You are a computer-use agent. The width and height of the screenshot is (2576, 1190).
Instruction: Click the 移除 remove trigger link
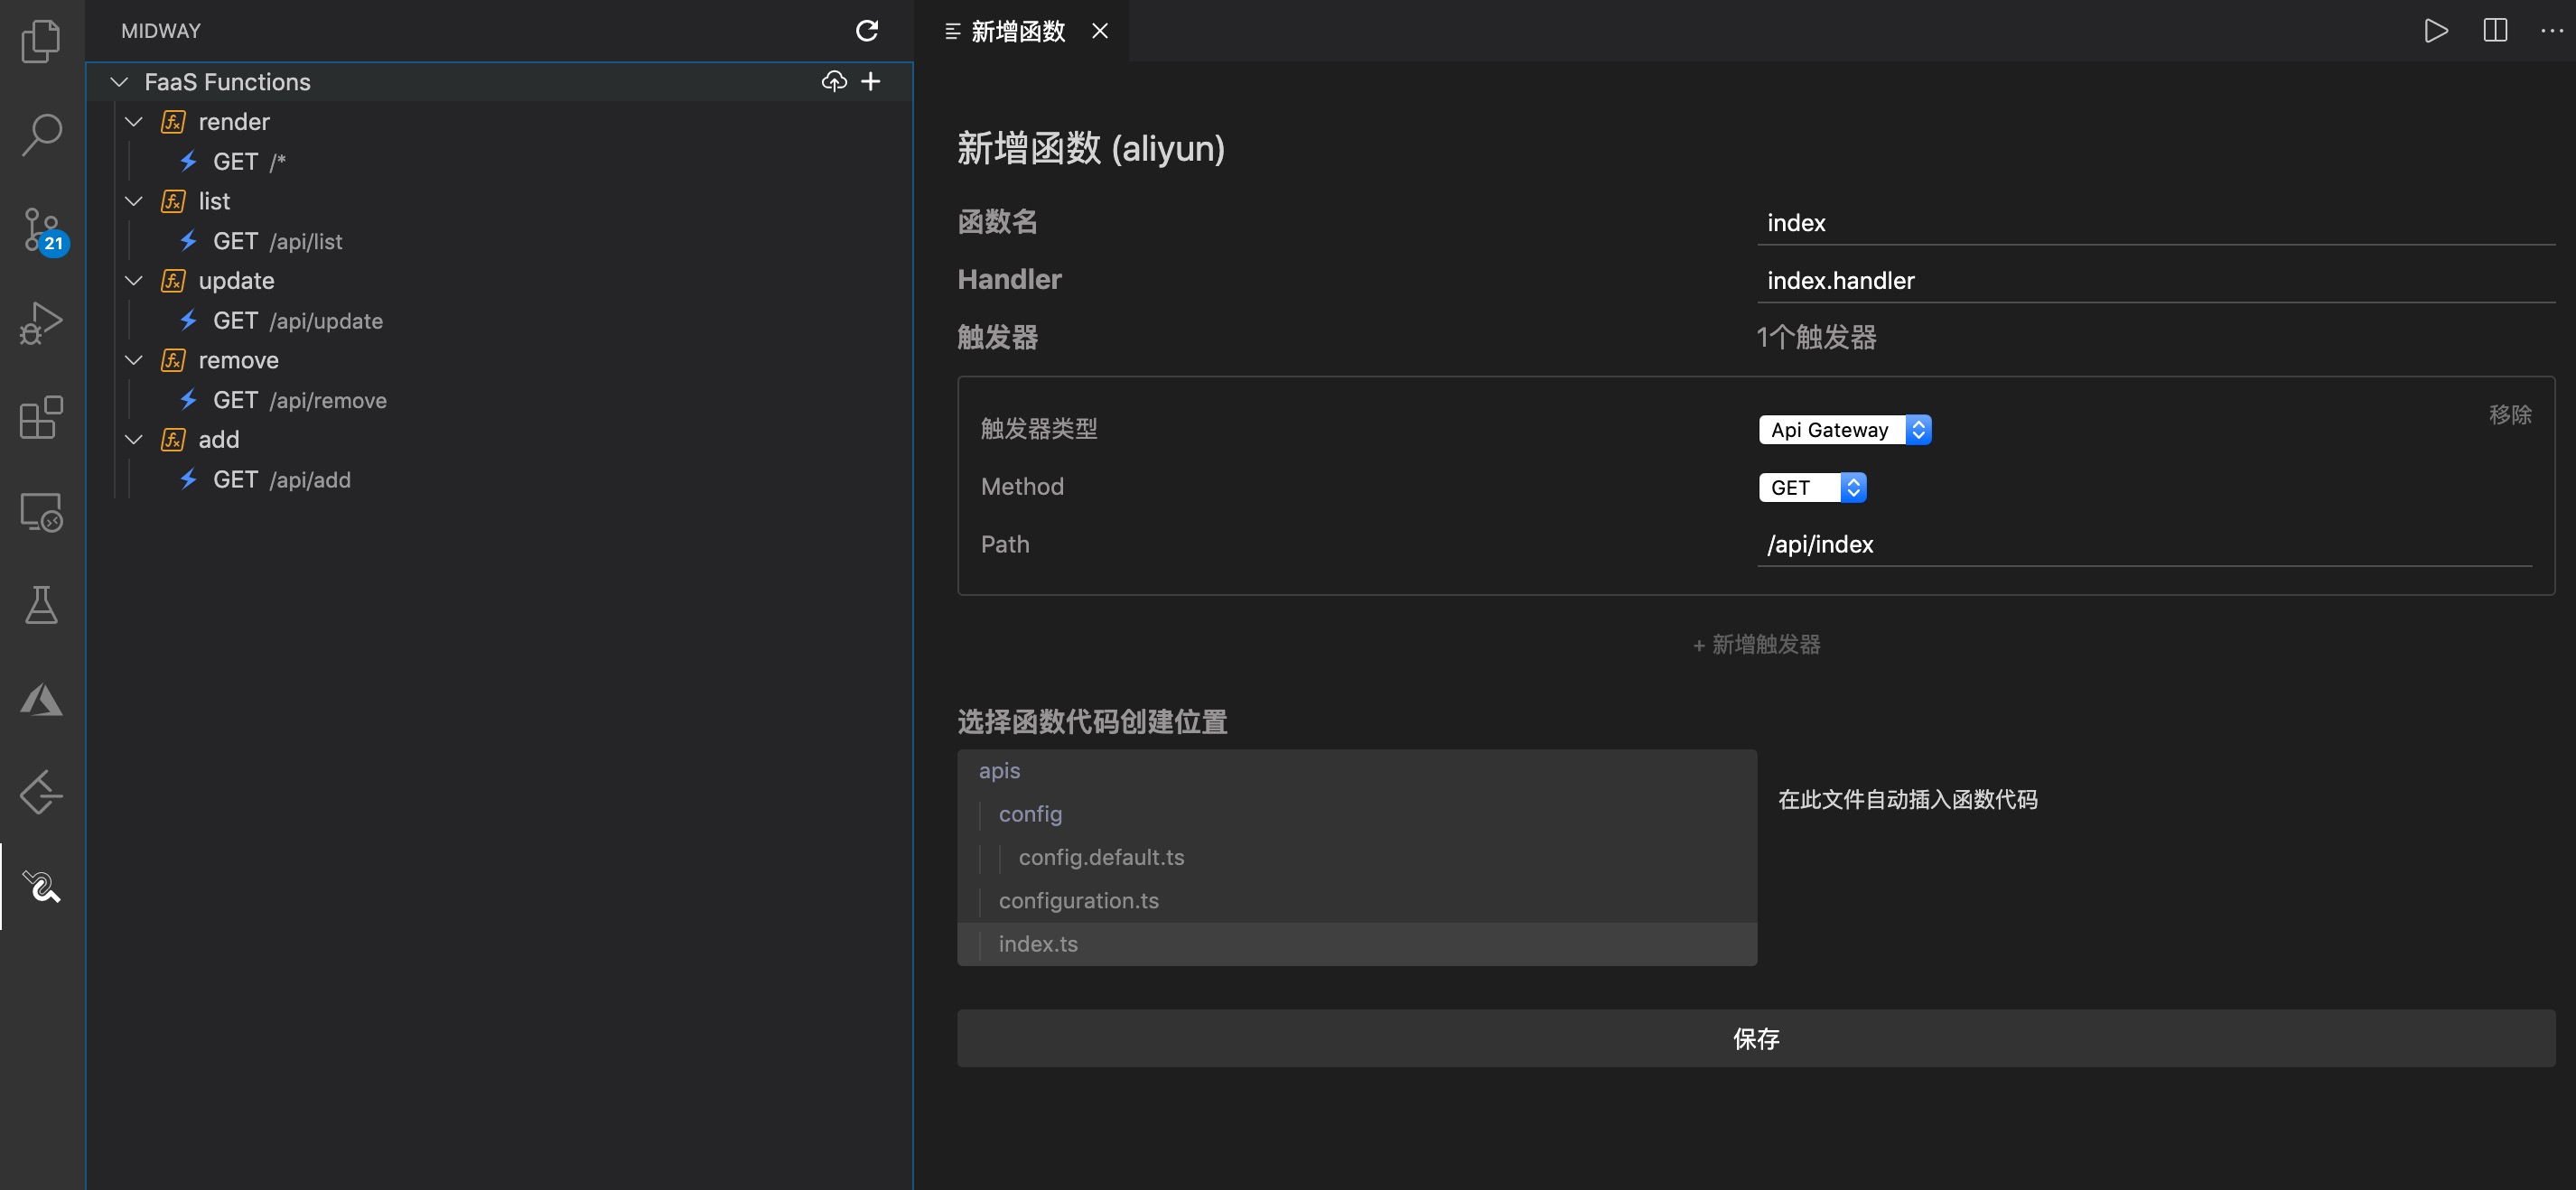click(2509, 415)
